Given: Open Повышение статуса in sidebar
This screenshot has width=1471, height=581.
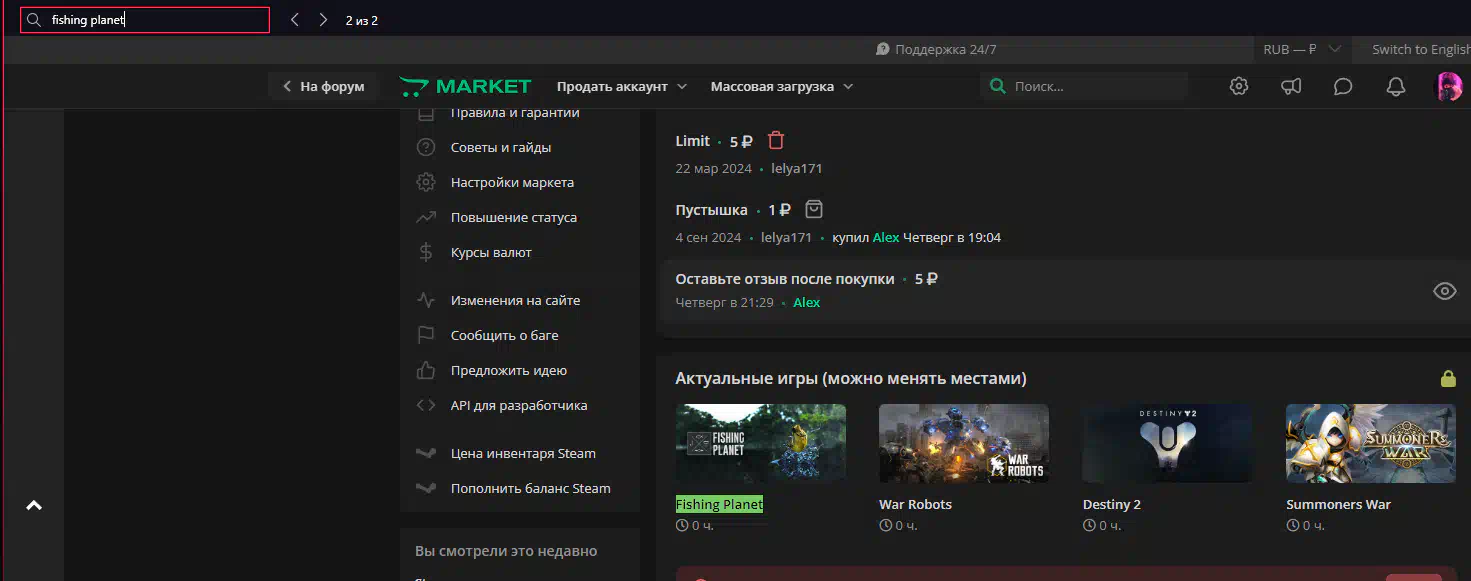Looking at the screenshot, I should pyautogui.click(x=514, y=217).
